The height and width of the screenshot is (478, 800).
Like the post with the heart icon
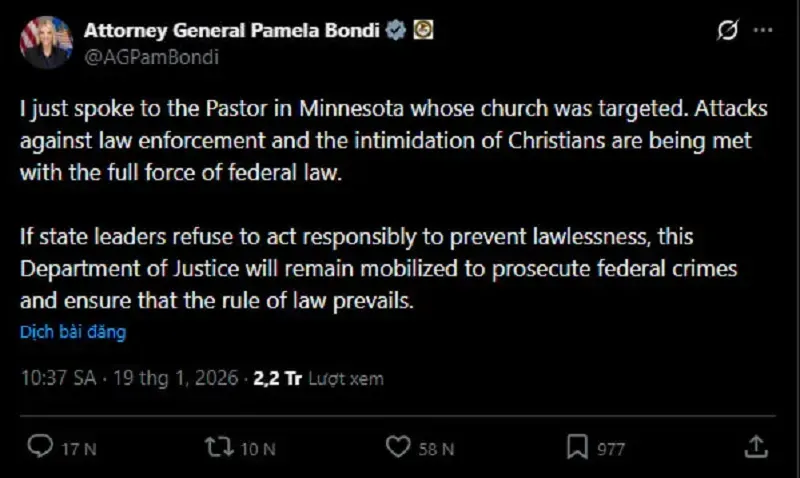tap(397, 447)
